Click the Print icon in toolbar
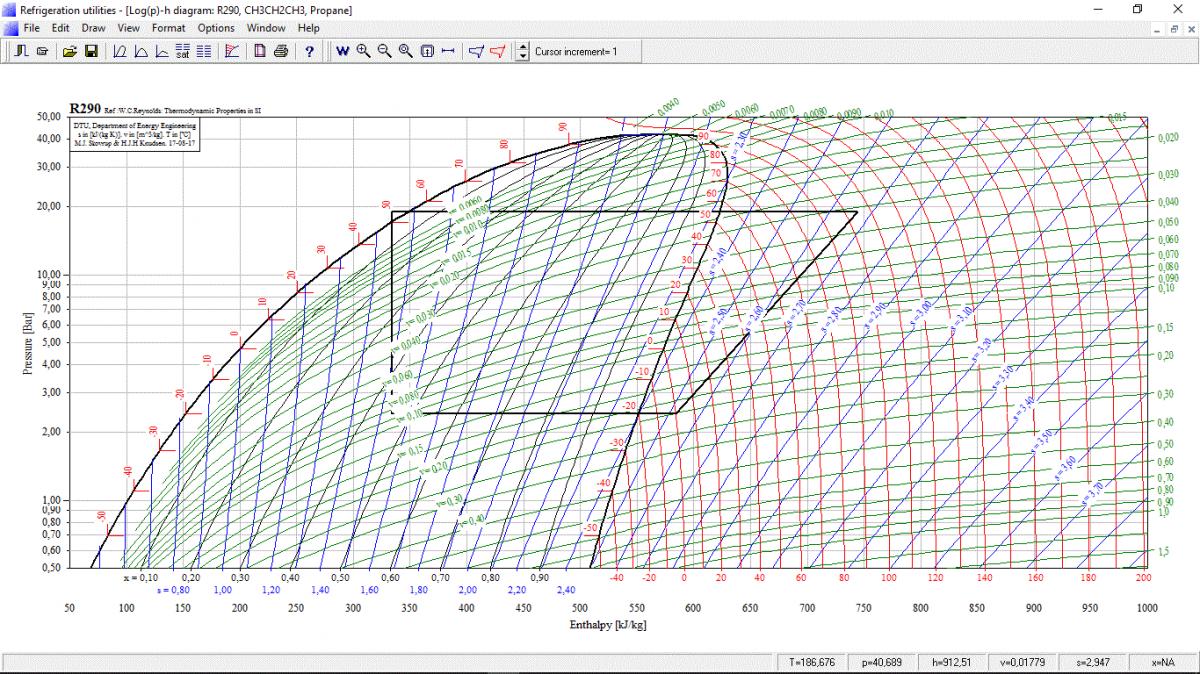Viewport: 1200px width, 674px height. point(281,51)
